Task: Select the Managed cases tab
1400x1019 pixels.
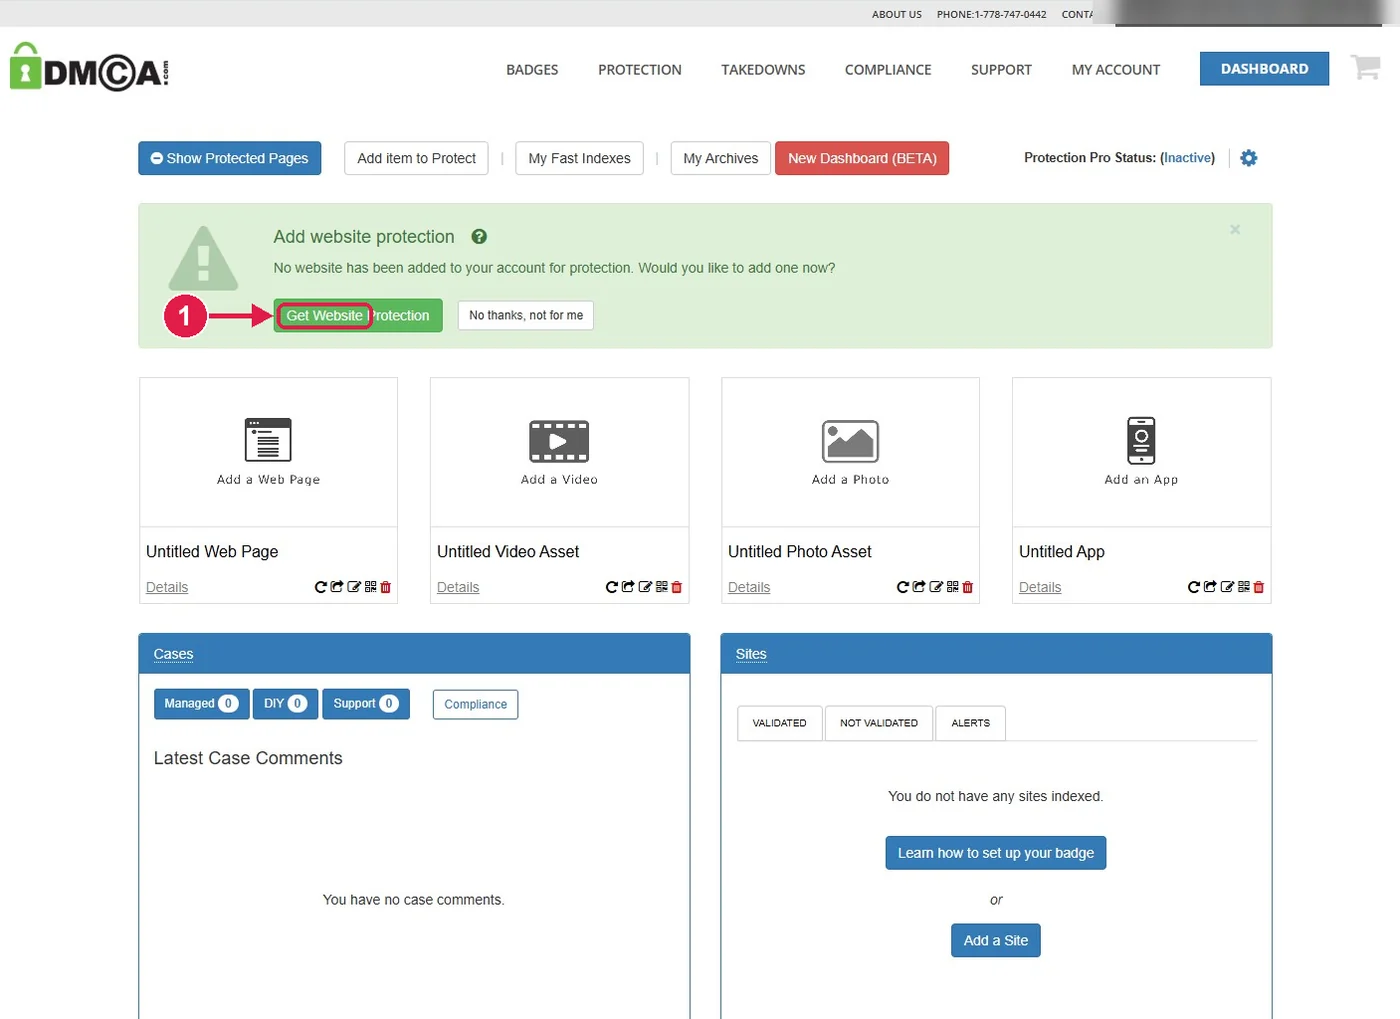Action: coord(201,704)
